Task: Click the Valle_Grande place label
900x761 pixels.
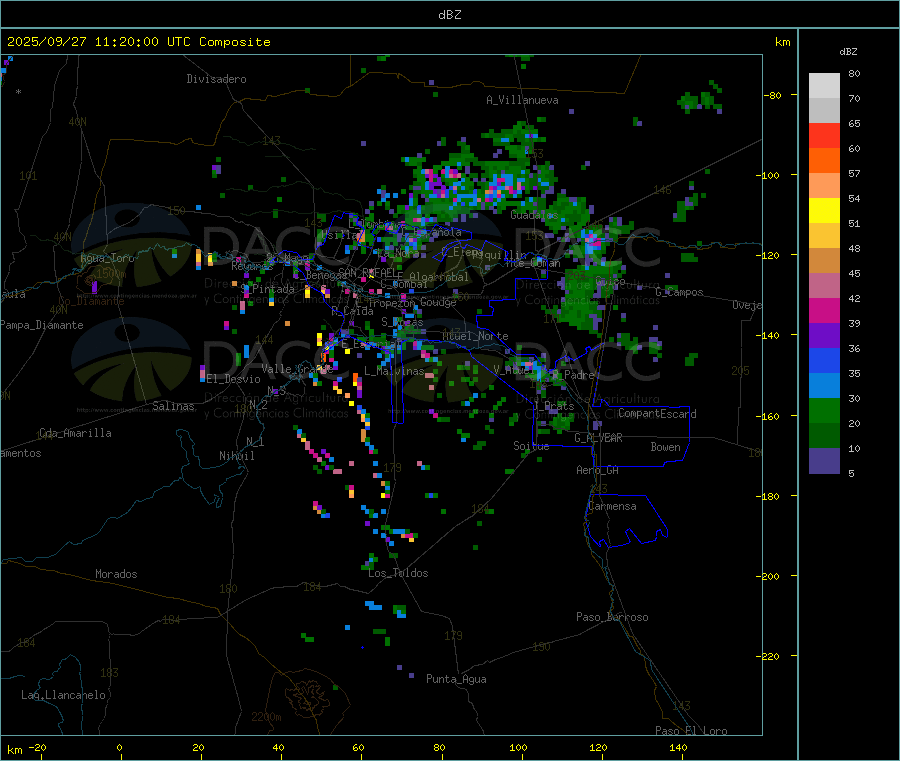Action: point(297,369)
